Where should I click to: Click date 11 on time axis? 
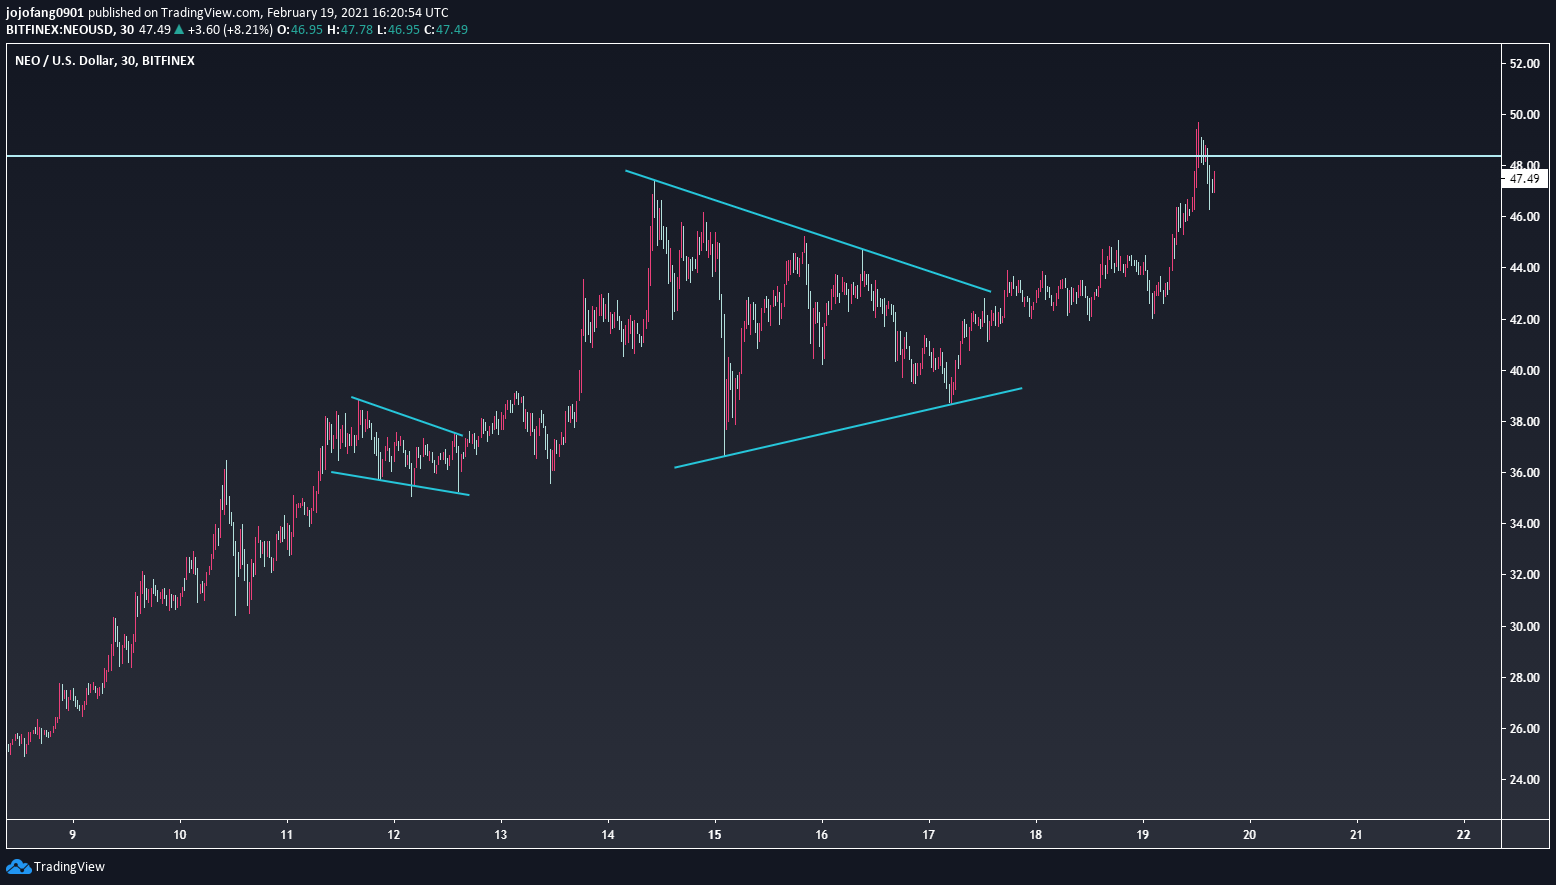287,834
